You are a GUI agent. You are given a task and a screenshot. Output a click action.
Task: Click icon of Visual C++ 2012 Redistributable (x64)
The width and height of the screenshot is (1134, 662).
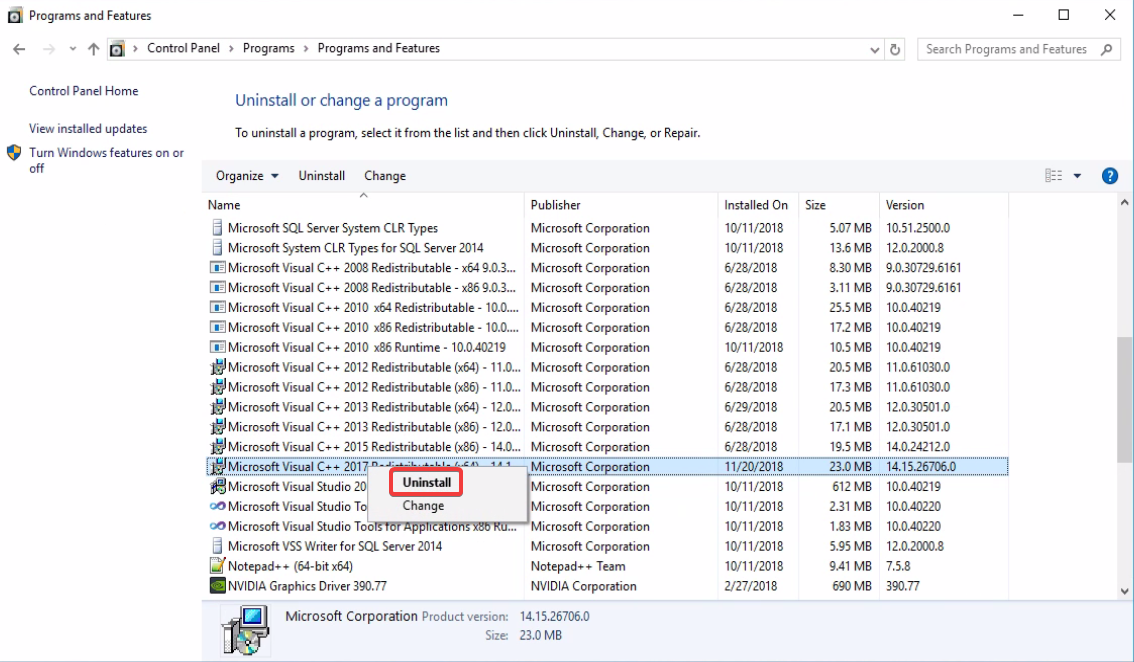(x=217, y=367)
